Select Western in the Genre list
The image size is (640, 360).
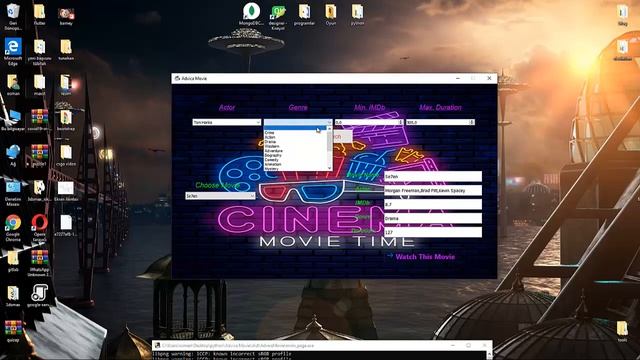pos(296,146)
